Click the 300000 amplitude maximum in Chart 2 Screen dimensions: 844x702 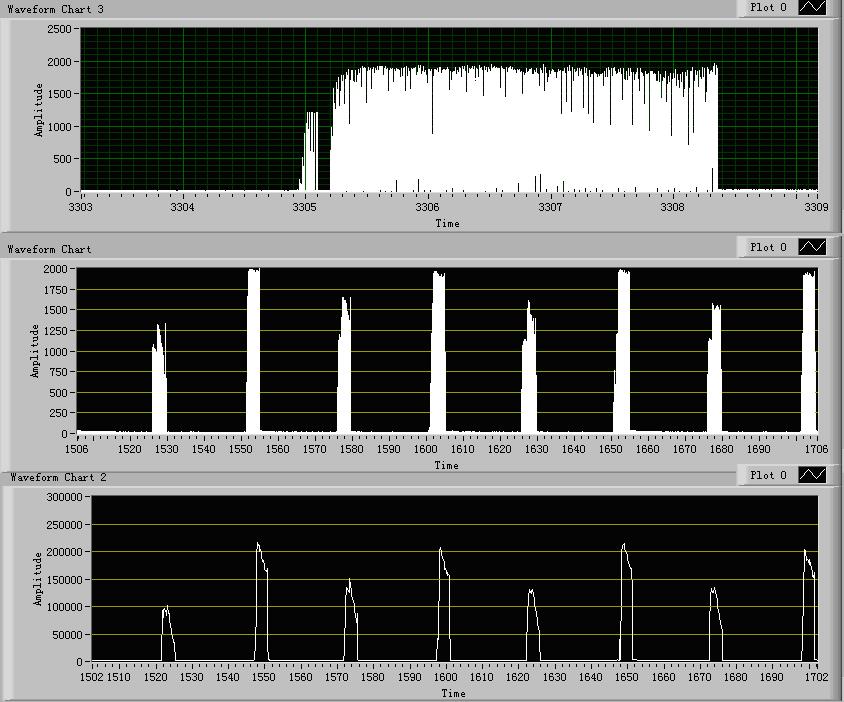(65, 497)
